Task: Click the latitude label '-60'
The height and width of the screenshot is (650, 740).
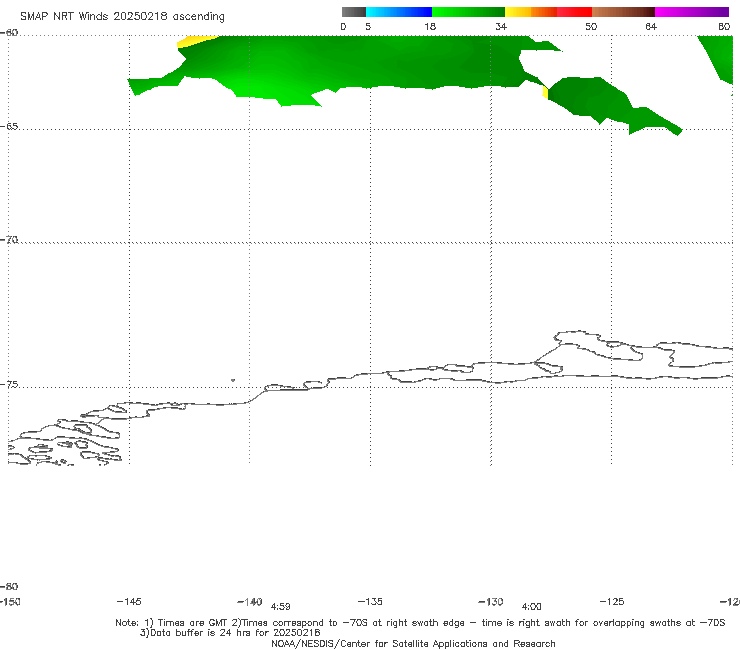Action: point(9,33)
